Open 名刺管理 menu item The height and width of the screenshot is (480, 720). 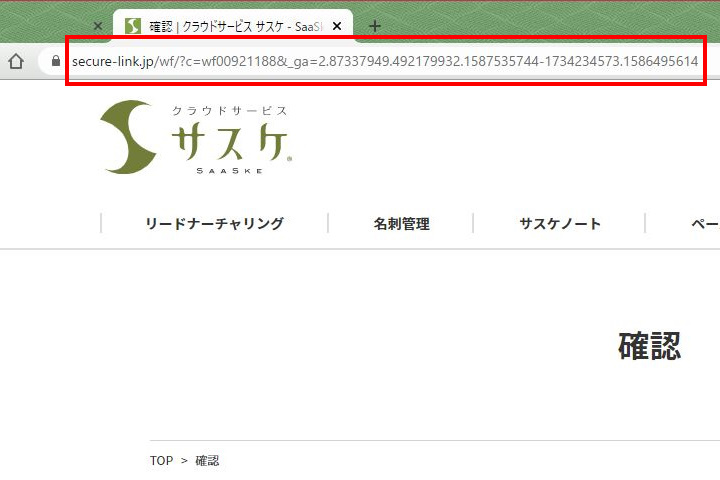[401, 224]
